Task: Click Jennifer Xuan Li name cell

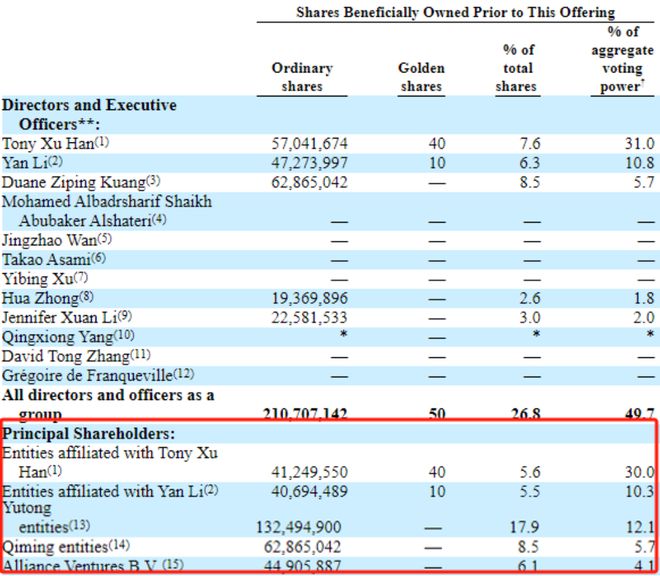Action: click(67, 317)
